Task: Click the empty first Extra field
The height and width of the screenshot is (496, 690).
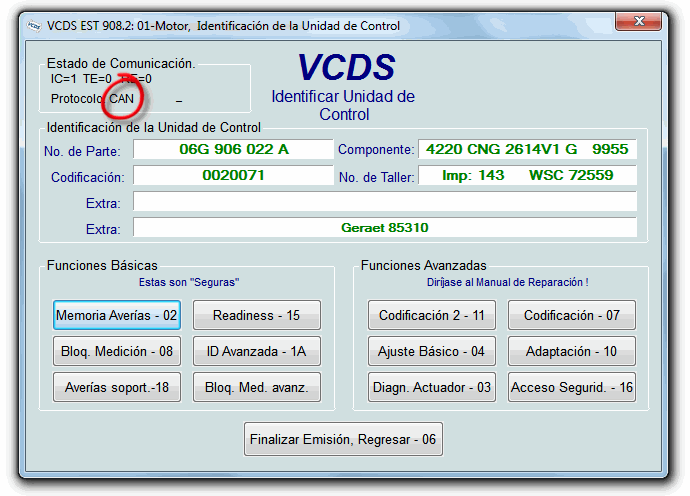Action: [x=385, y=202]
